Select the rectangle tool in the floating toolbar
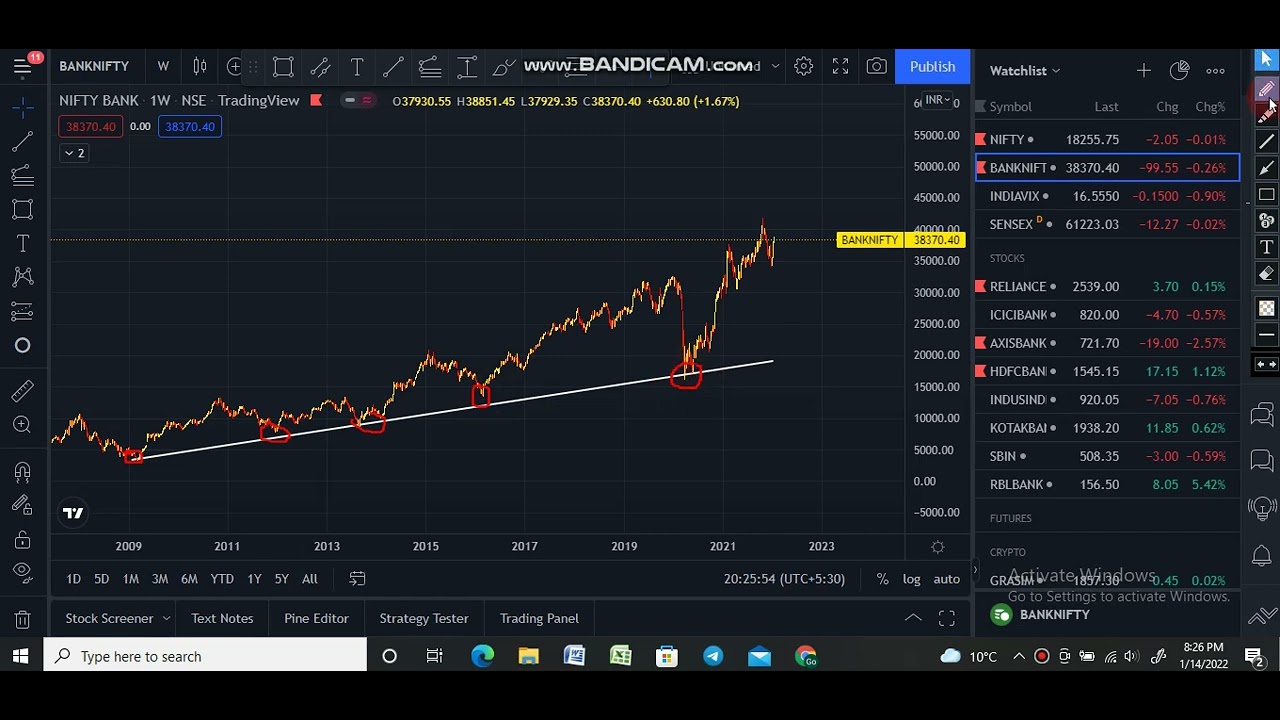 (283, 67)
